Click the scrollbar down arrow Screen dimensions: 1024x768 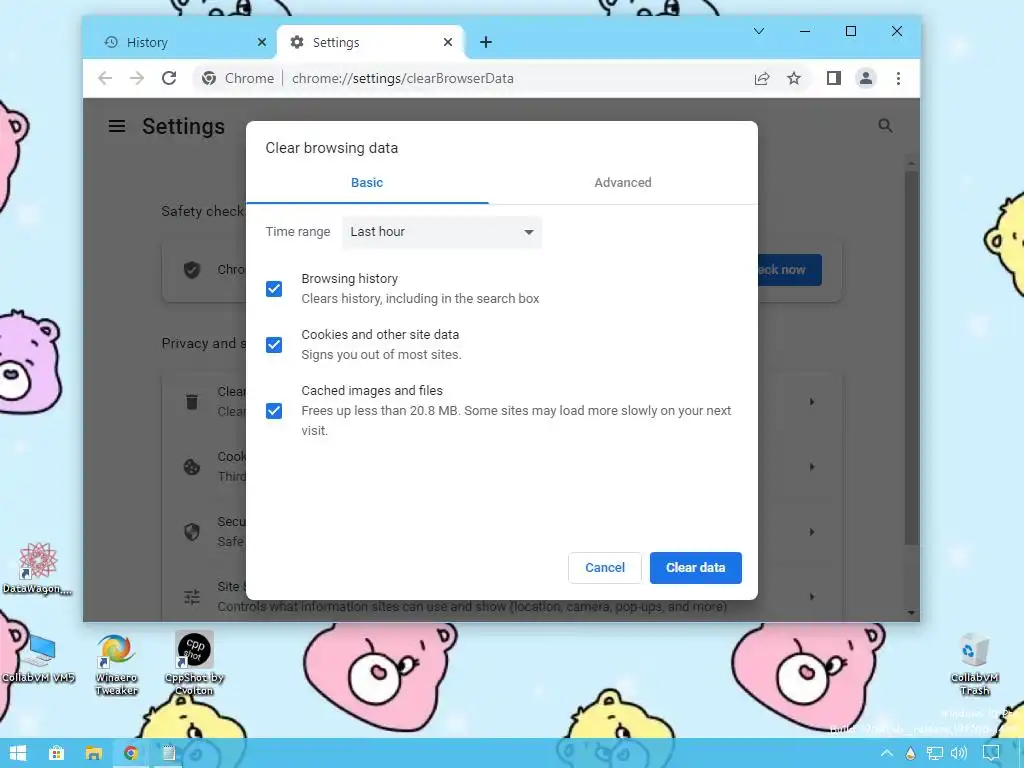[912, 613]
